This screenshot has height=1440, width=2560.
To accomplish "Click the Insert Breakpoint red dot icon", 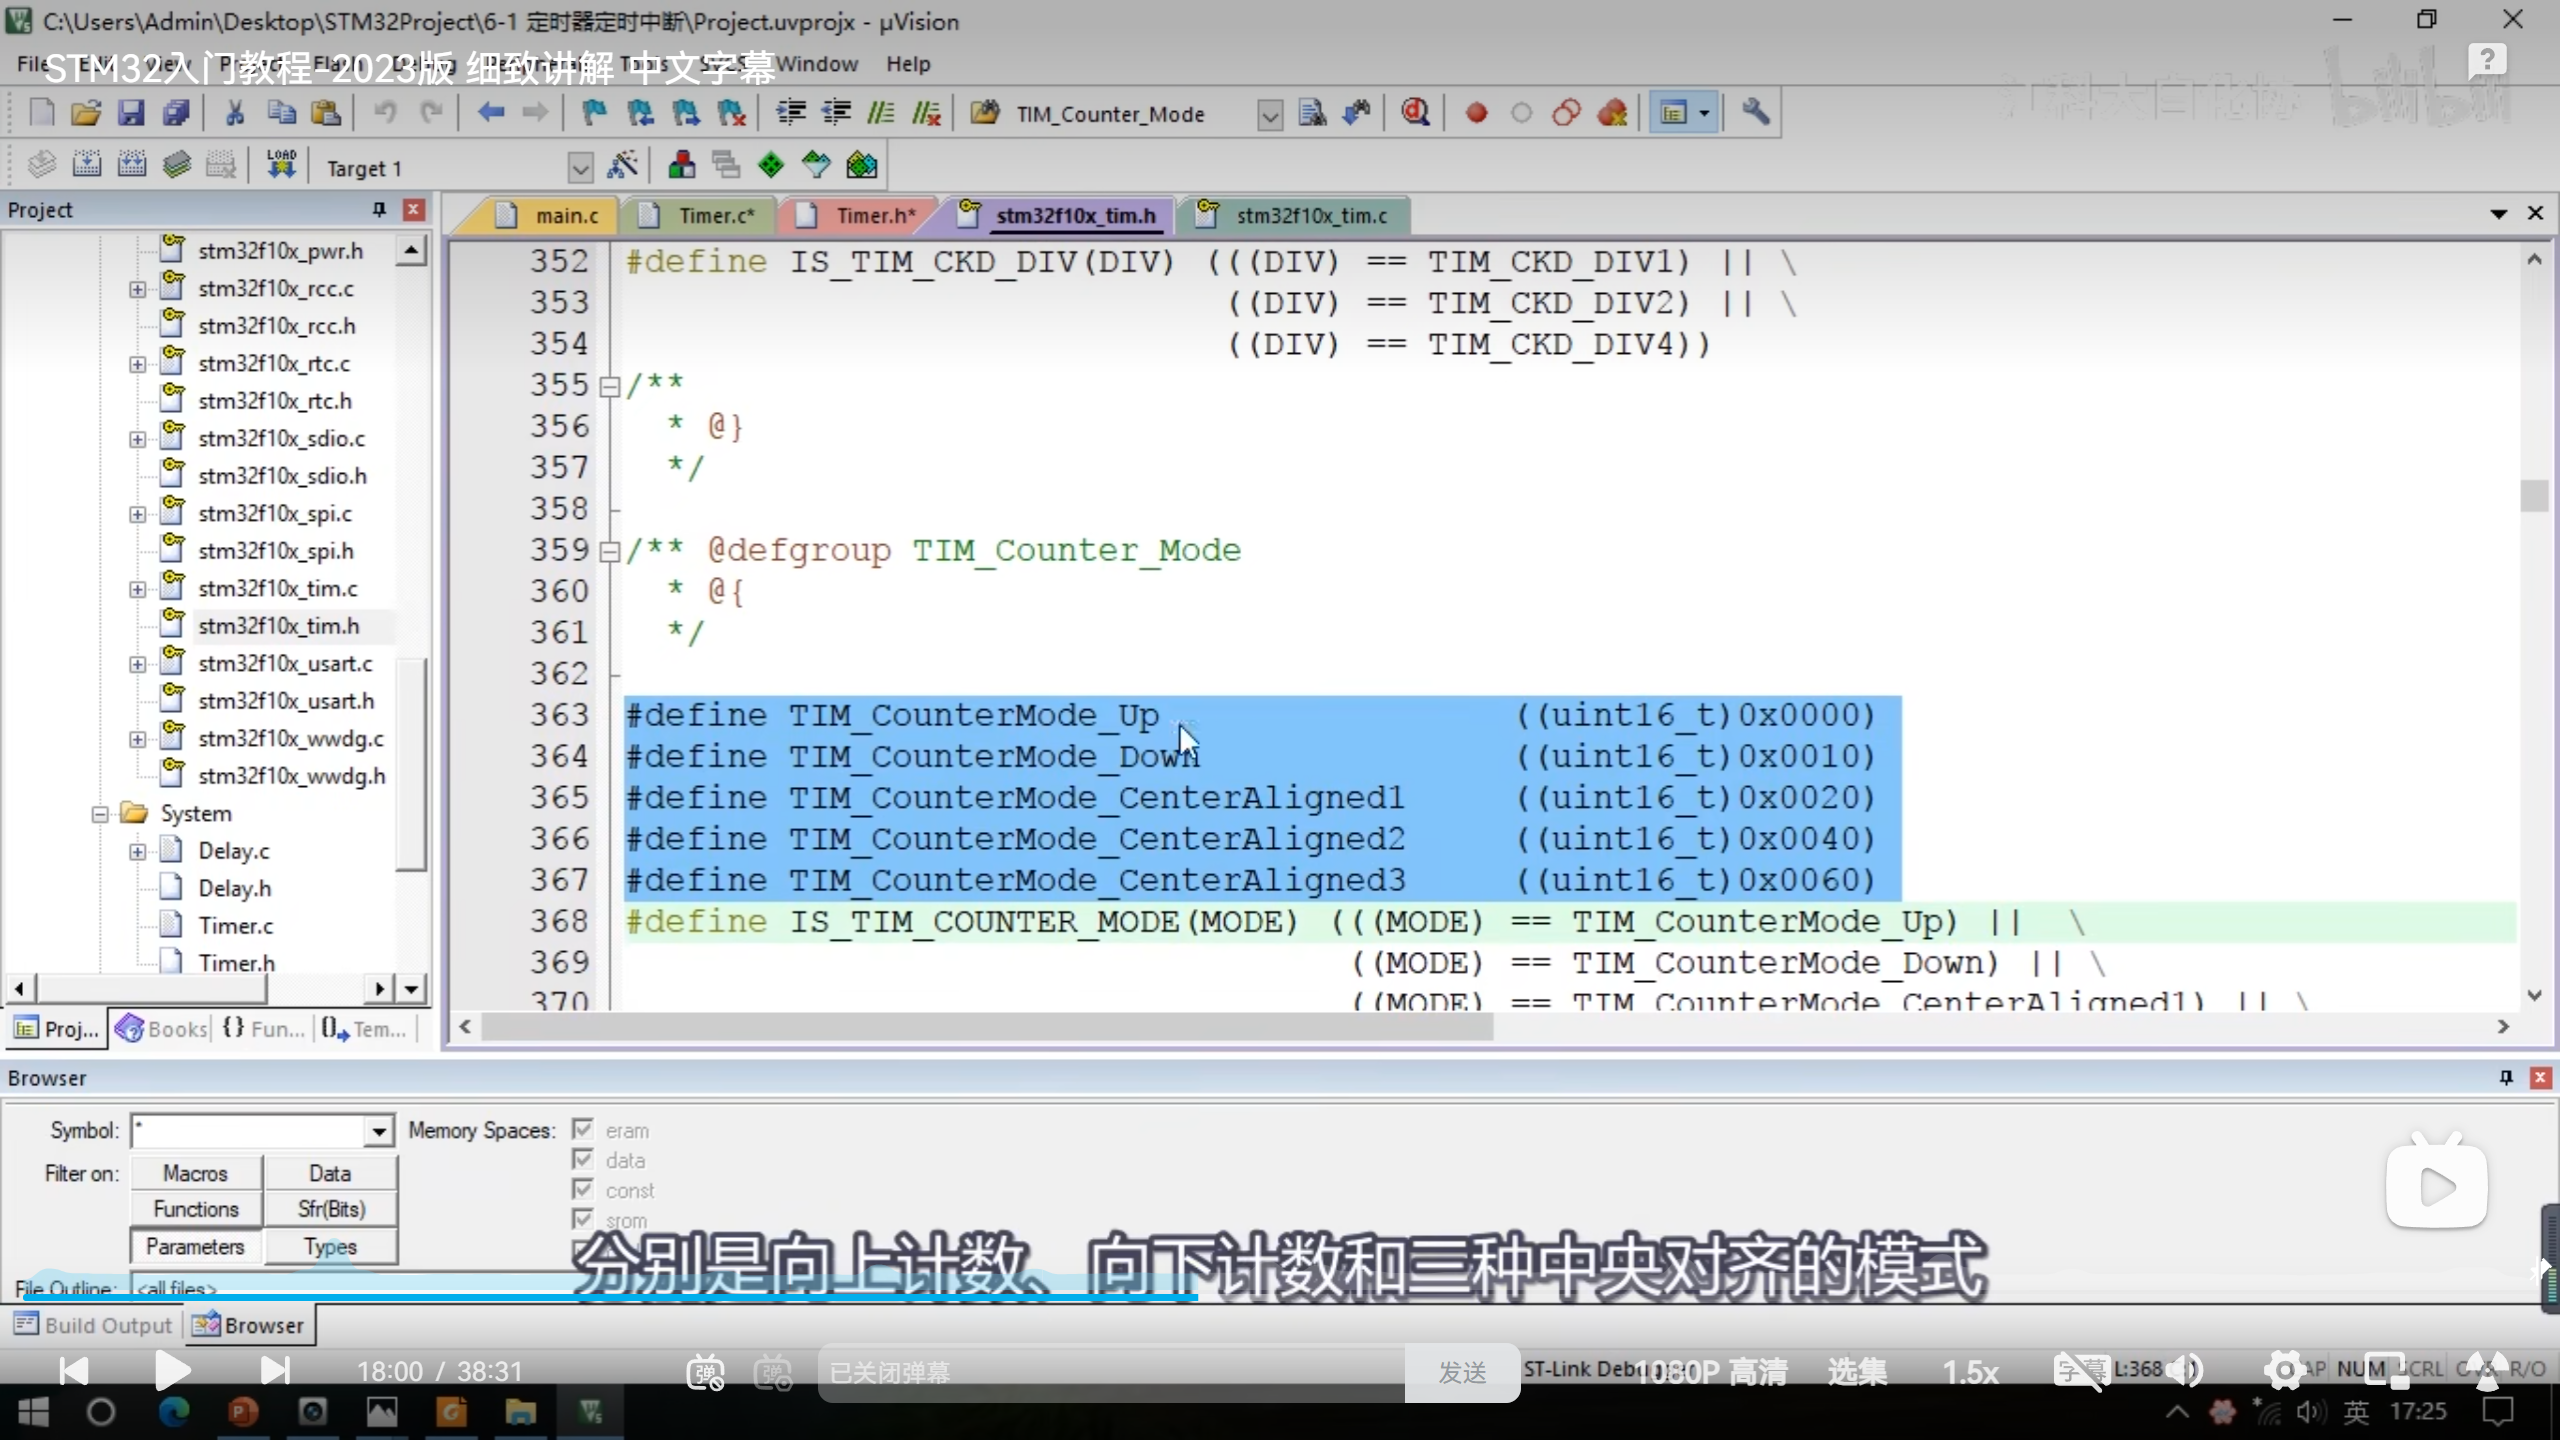I will tap(1476, 113).
